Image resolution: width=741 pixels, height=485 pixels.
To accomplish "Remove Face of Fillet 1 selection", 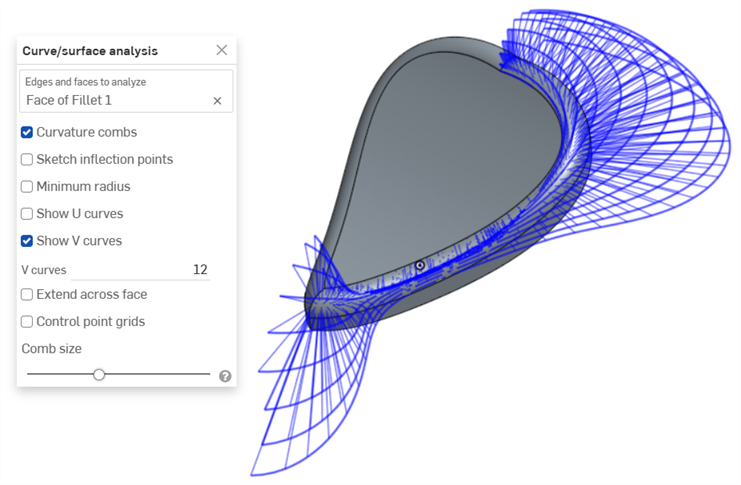I will 217,101.
